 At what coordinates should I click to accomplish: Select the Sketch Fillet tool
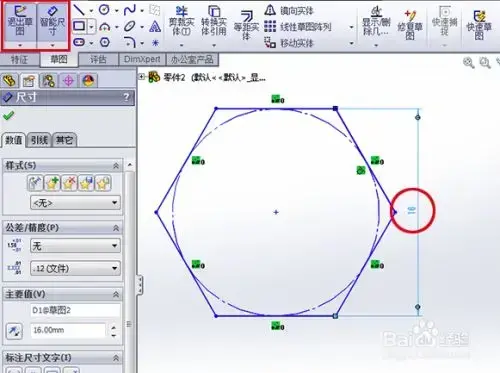(130, 42)
